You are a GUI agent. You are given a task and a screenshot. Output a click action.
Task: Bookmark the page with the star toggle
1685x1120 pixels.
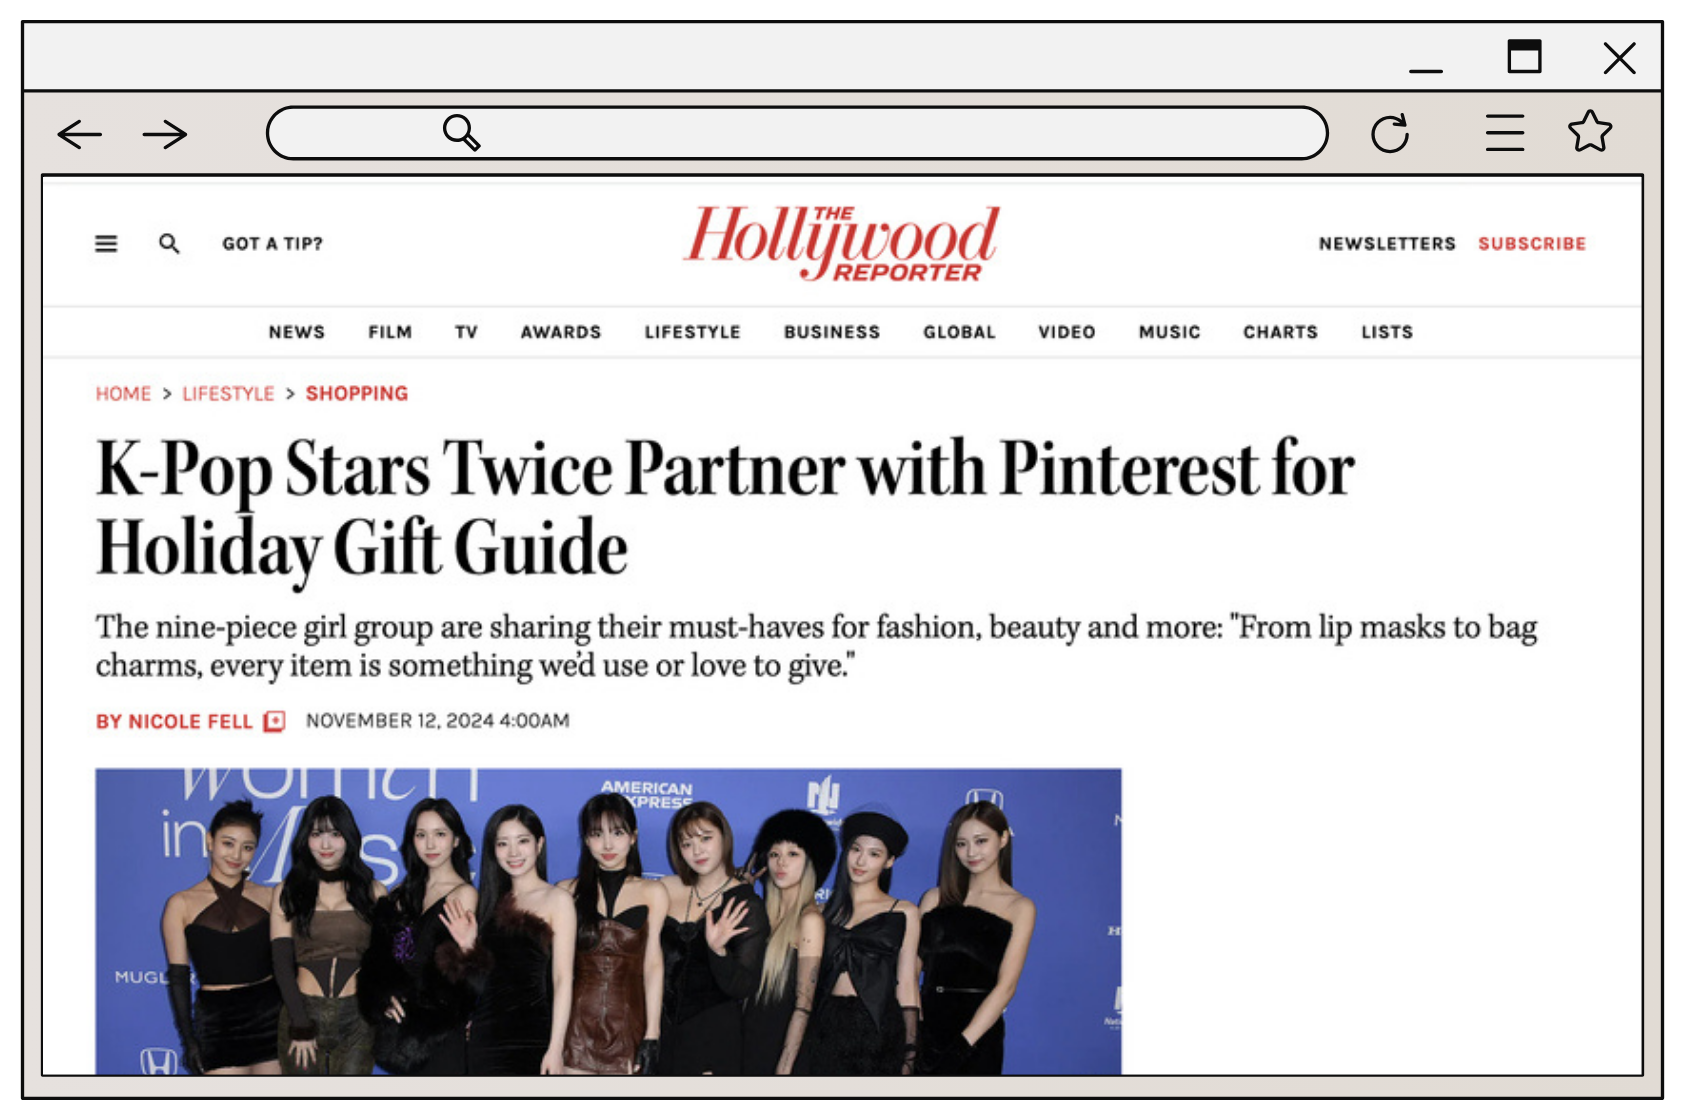point(1589,131)
